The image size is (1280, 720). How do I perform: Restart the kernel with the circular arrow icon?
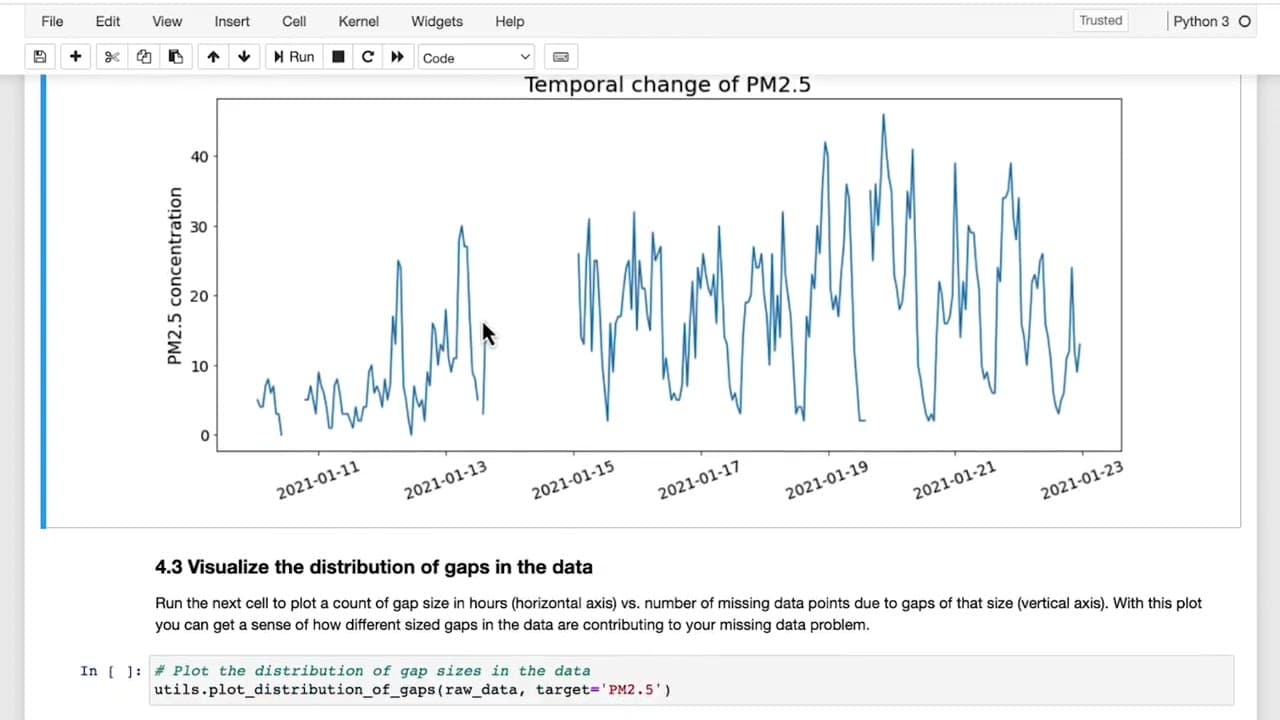coord(368,57)
